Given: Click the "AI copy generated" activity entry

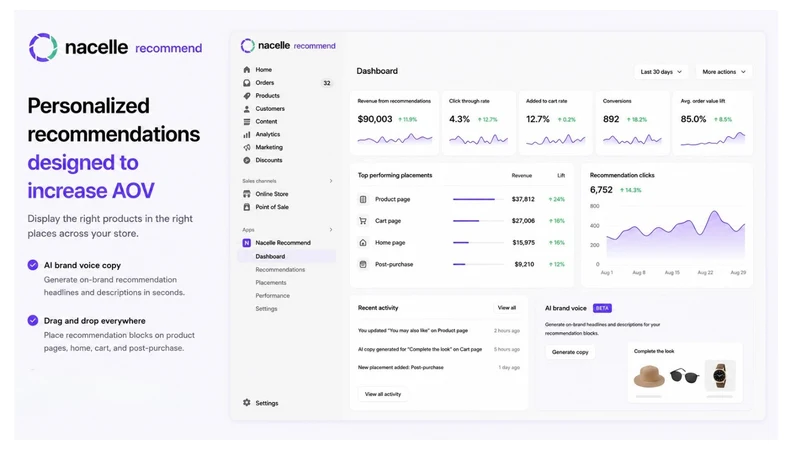Looking at the screenshot, I should point(420,349).
